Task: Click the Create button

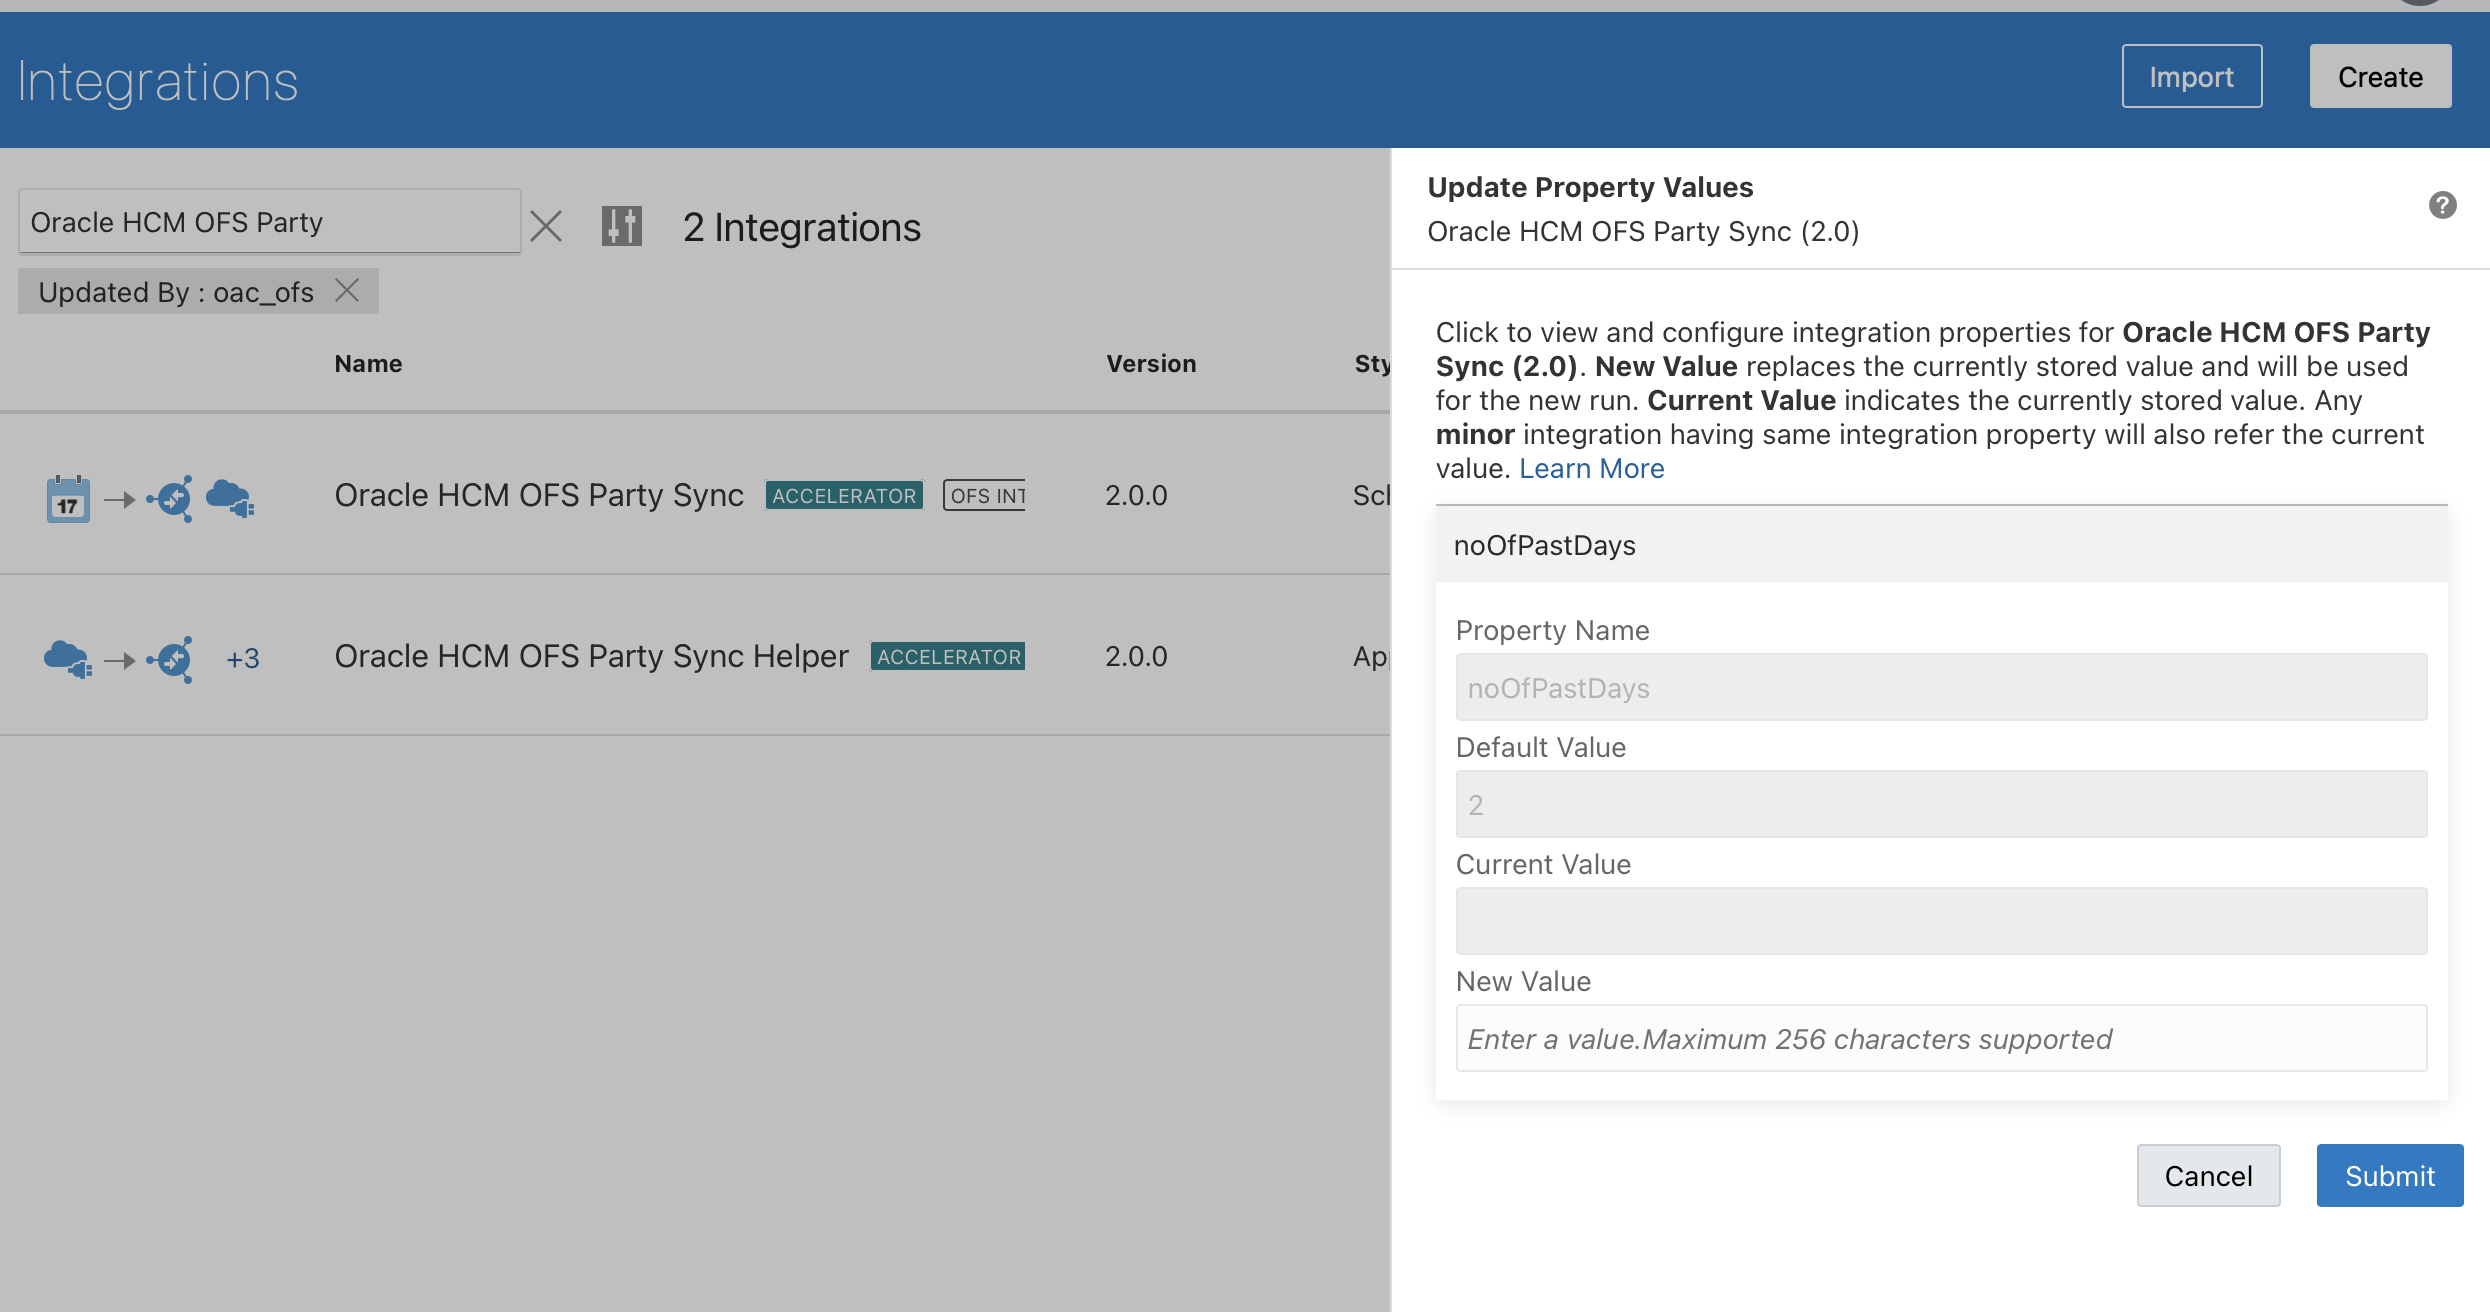Action: pos(2379,77)
